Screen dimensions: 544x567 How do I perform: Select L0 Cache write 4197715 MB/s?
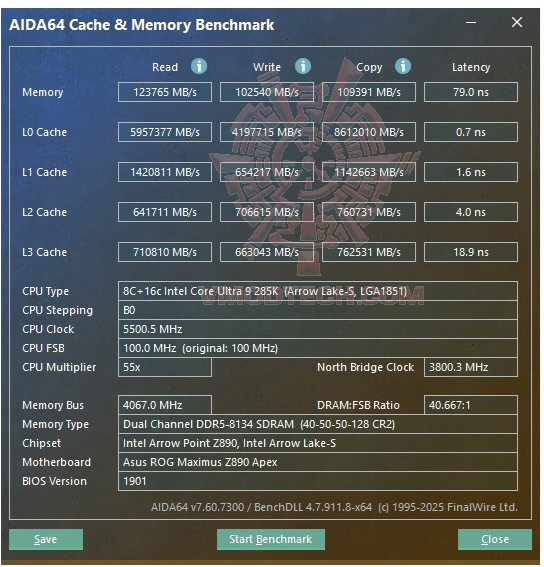267,132
